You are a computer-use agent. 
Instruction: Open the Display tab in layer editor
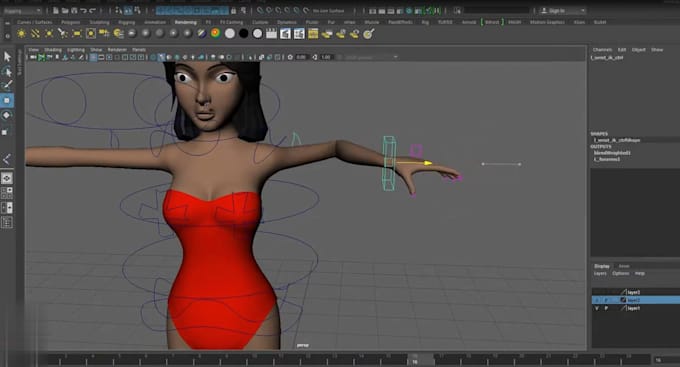[x=602, y=266]
